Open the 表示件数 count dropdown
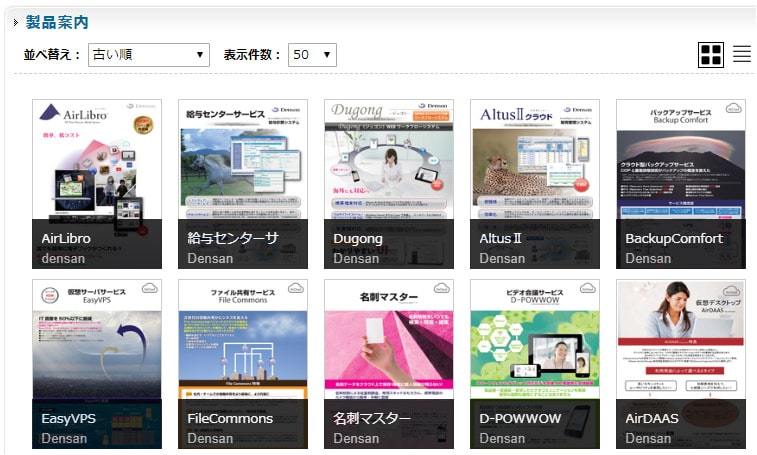Image resolution: width=757 pixels, height=455 pixels. tap(312, 55)
